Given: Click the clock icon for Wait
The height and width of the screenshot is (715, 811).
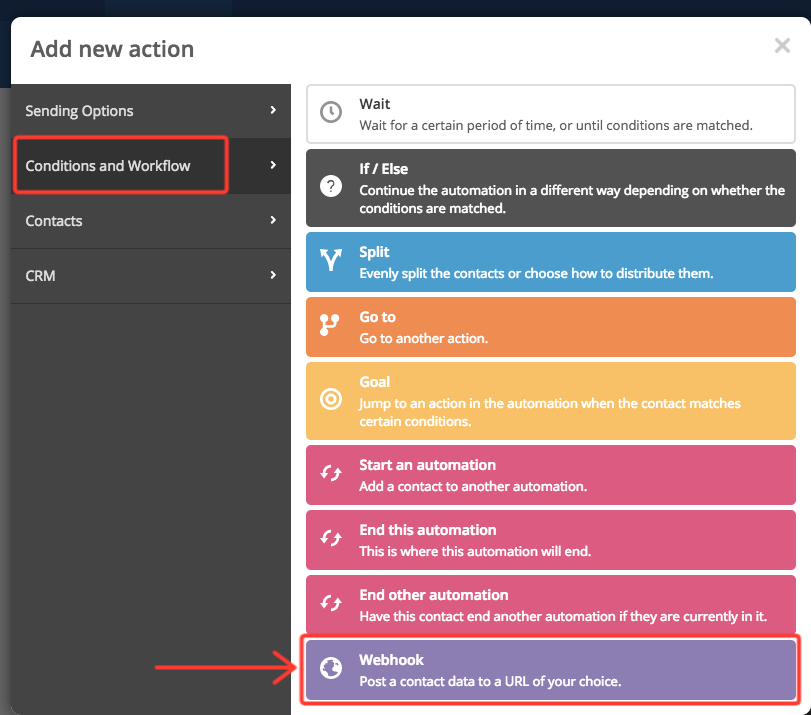Looking at the screenshot, I should (331, 112).
